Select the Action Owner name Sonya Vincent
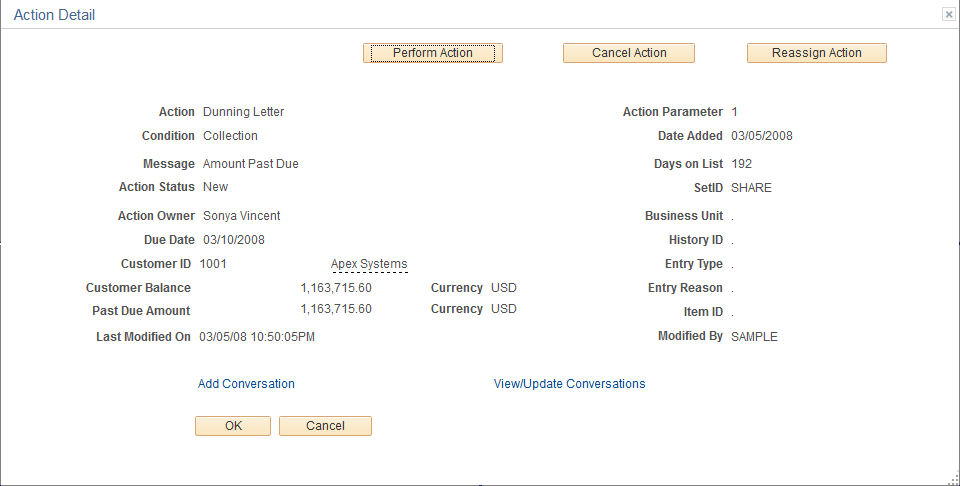This screenshot has height=486, width=960. [x=242, y=216]
